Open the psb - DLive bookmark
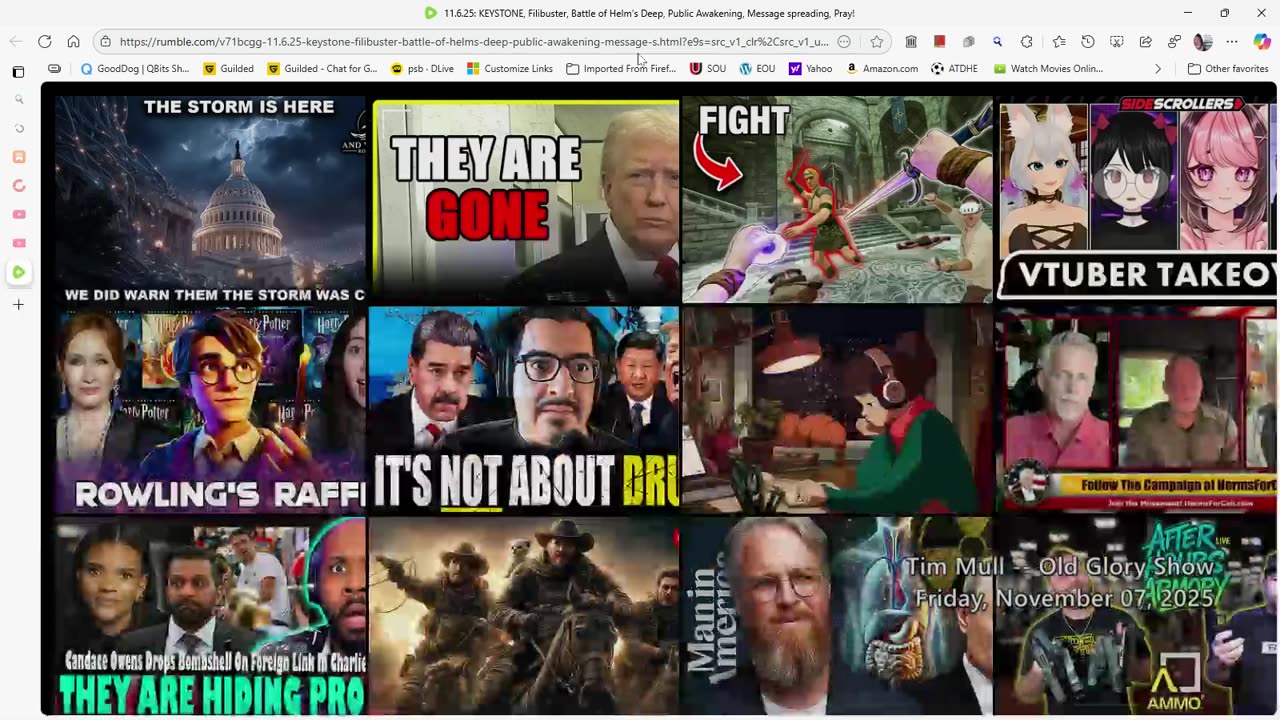Screen dimensions: 1280x720 [422, 69]
